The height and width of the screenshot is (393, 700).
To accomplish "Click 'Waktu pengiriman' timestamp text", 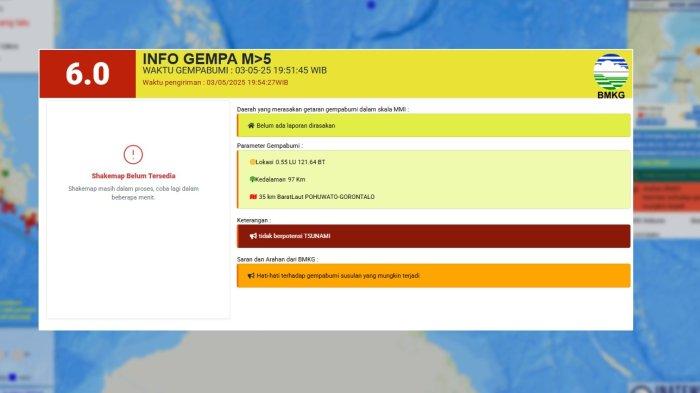I will pos(215,83).
